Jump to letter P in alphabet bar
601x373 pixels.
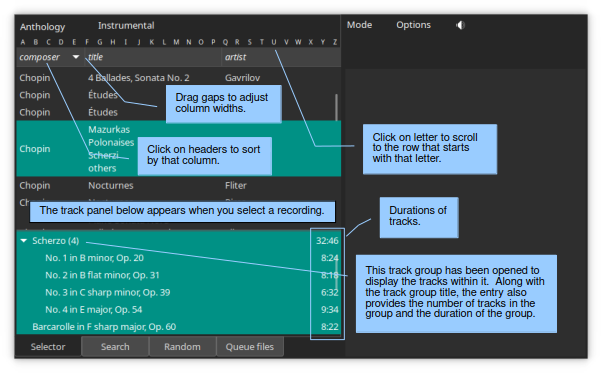(x=213, y=42)
